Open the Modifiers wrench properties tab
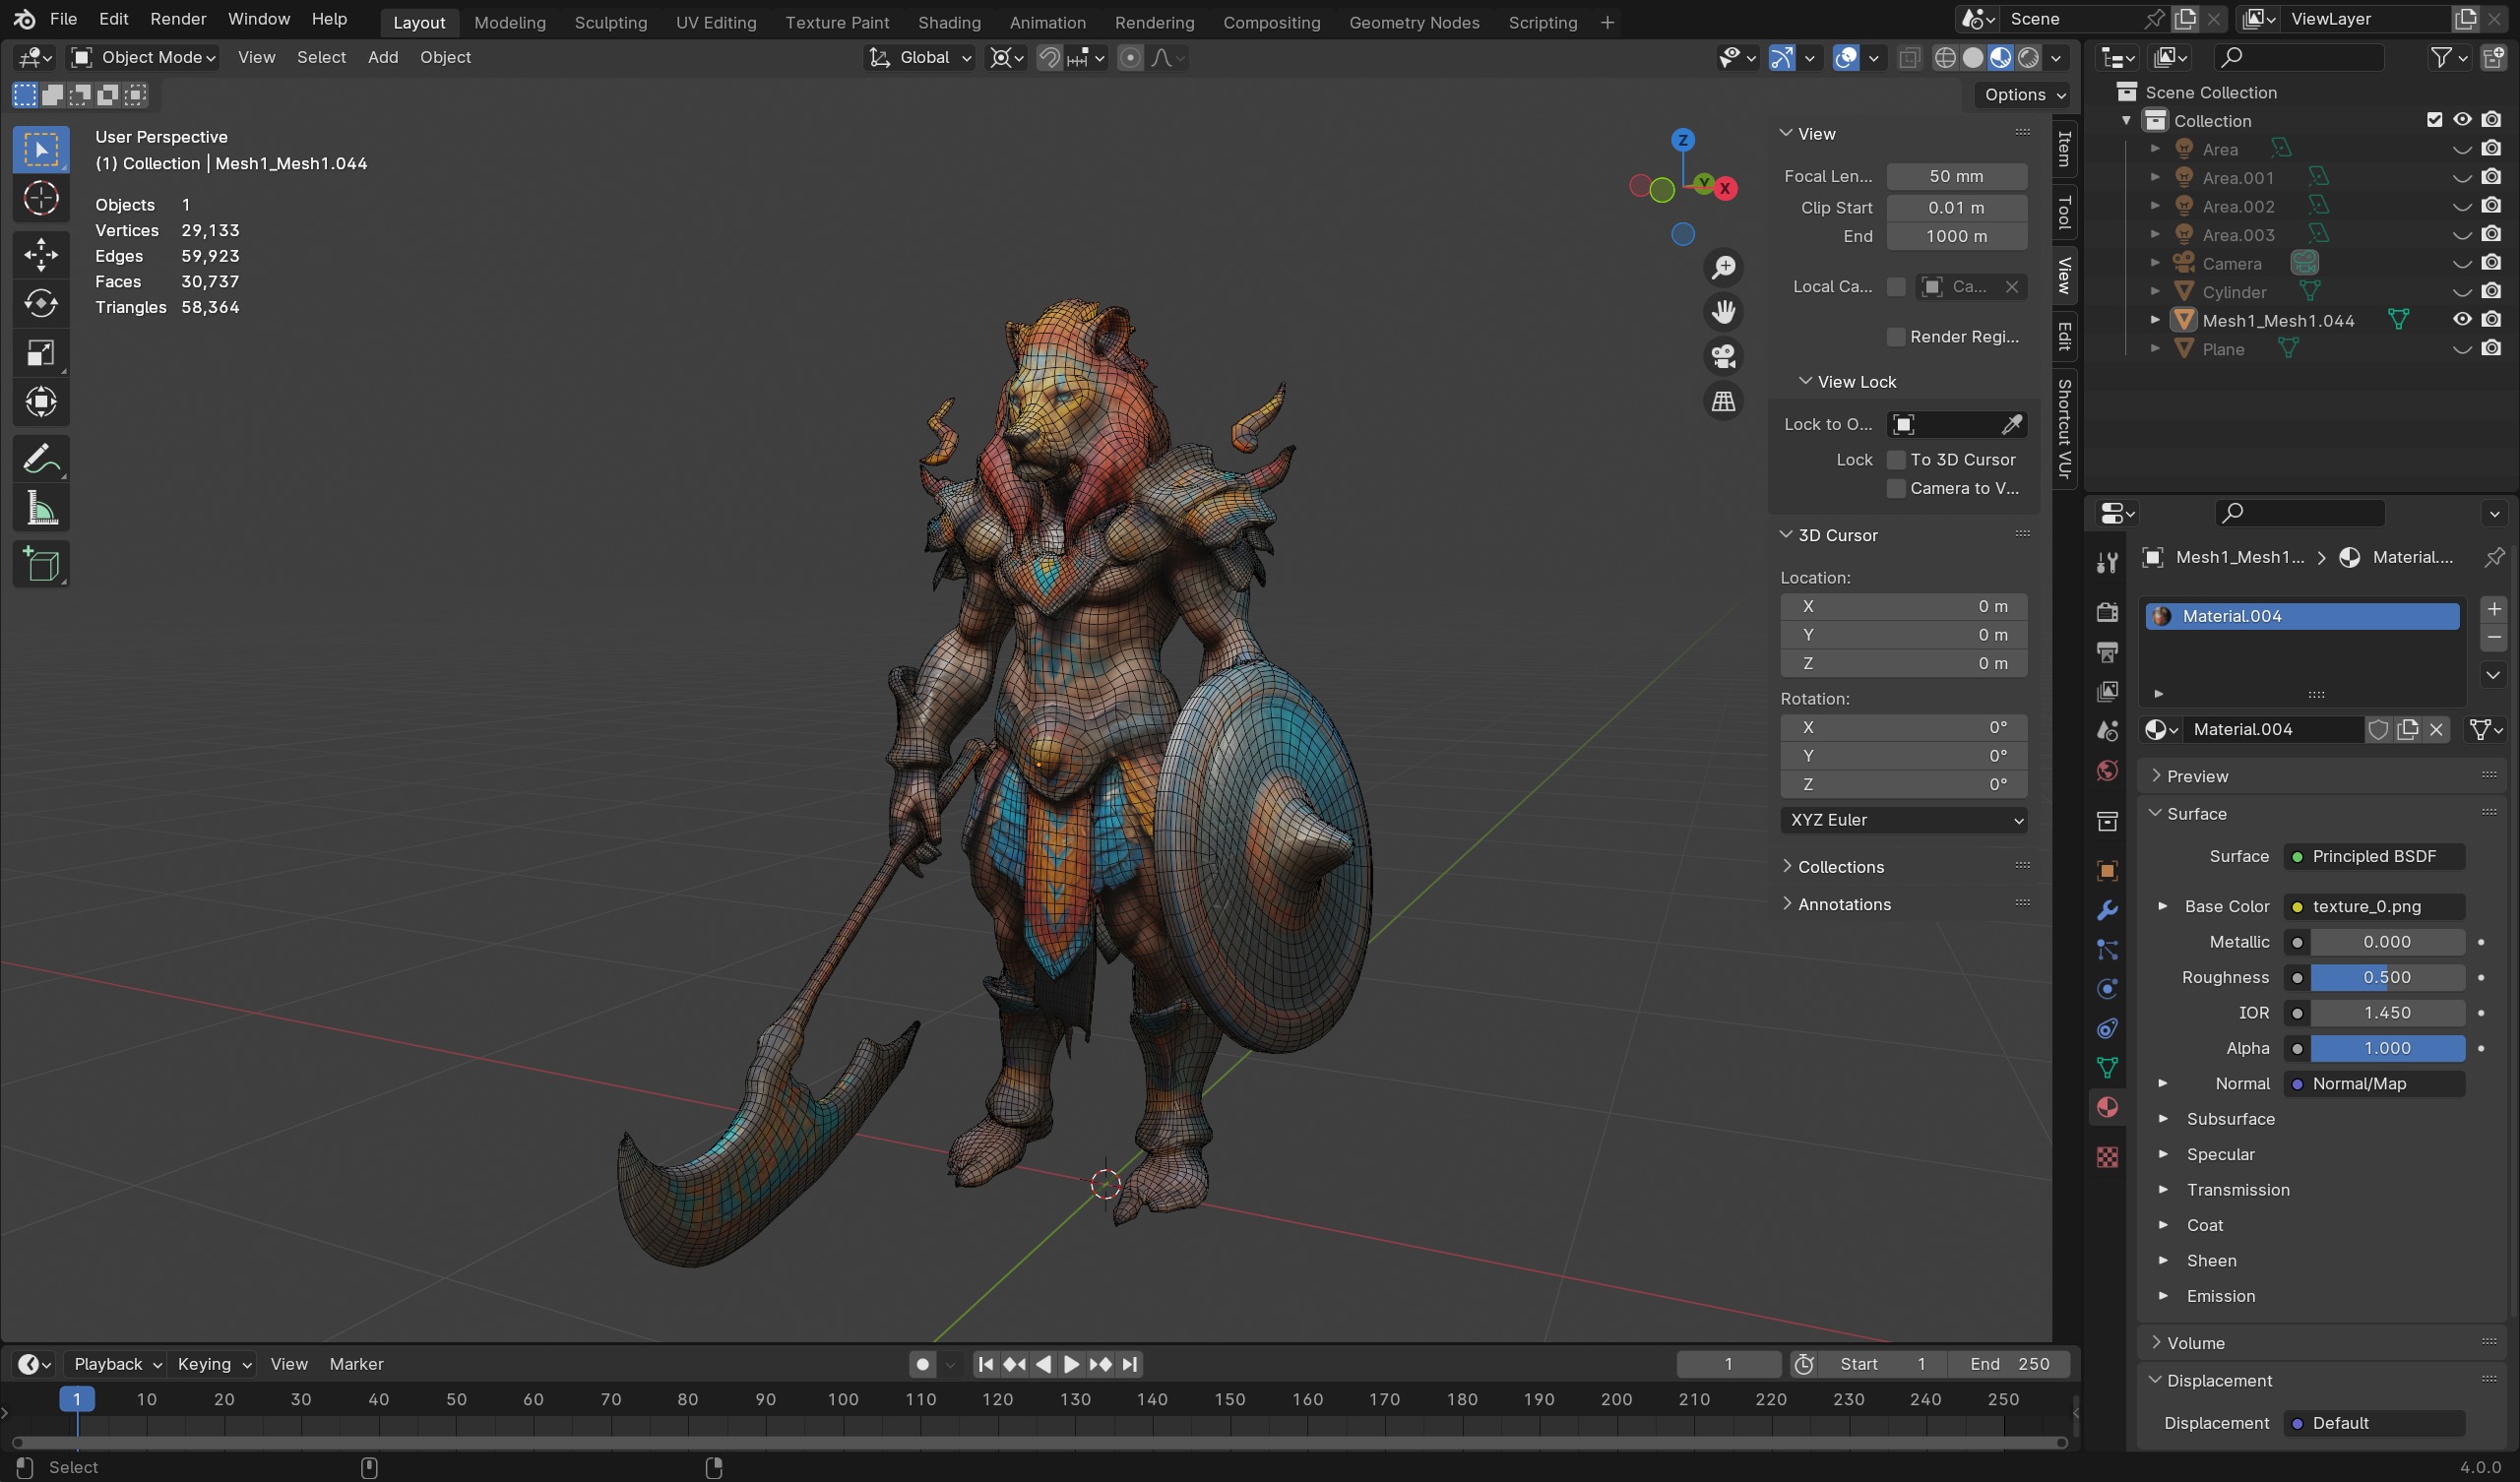 2107,910
